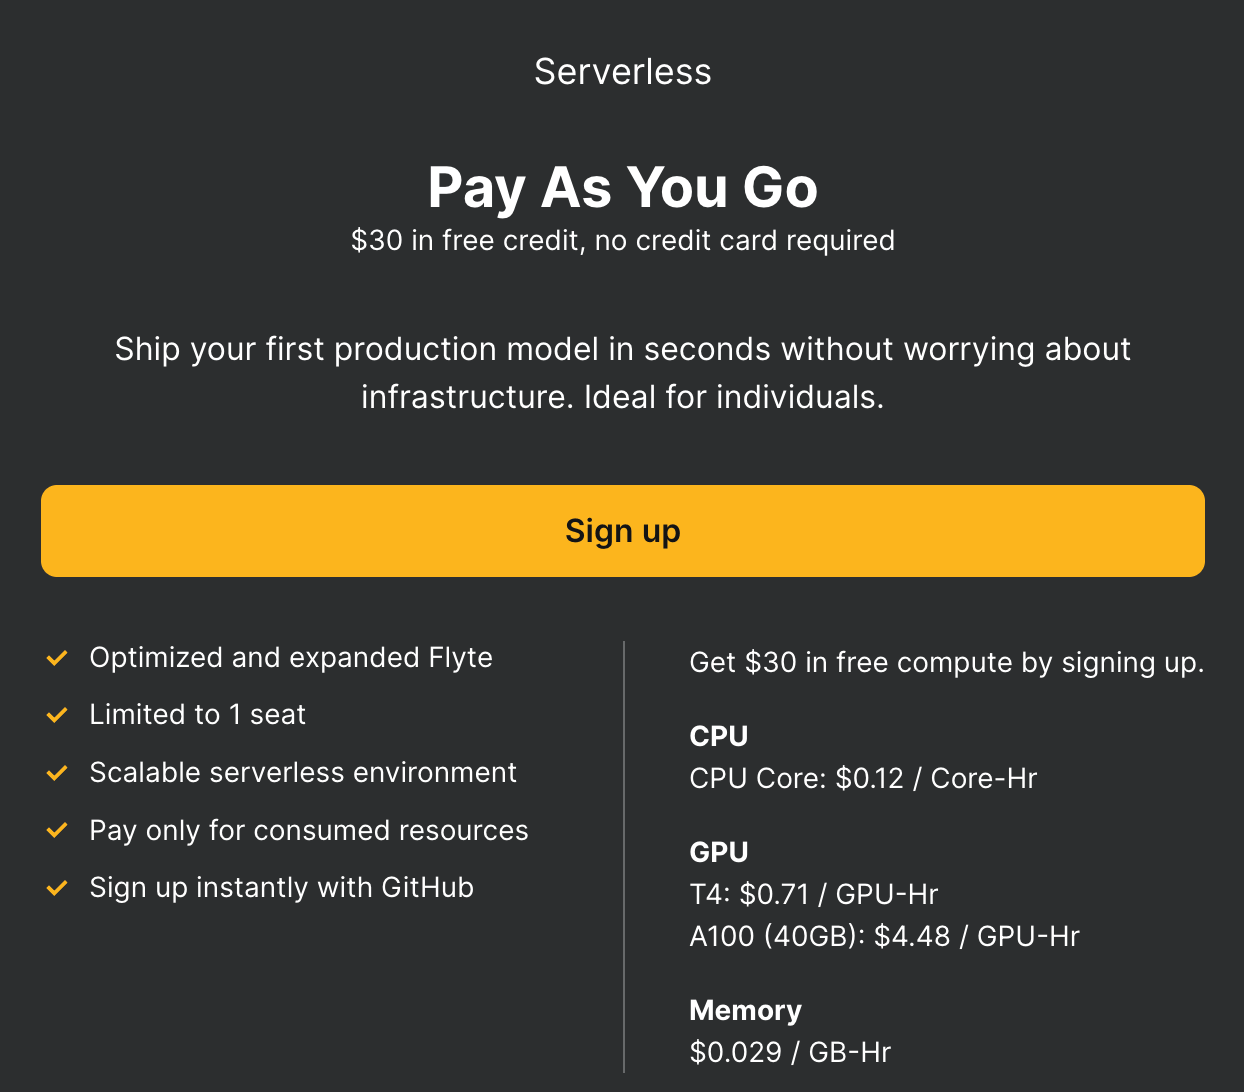Click the $0.029 / GB-Hr memory price
The image size is (1244, 1092).
click(790, 1052)
